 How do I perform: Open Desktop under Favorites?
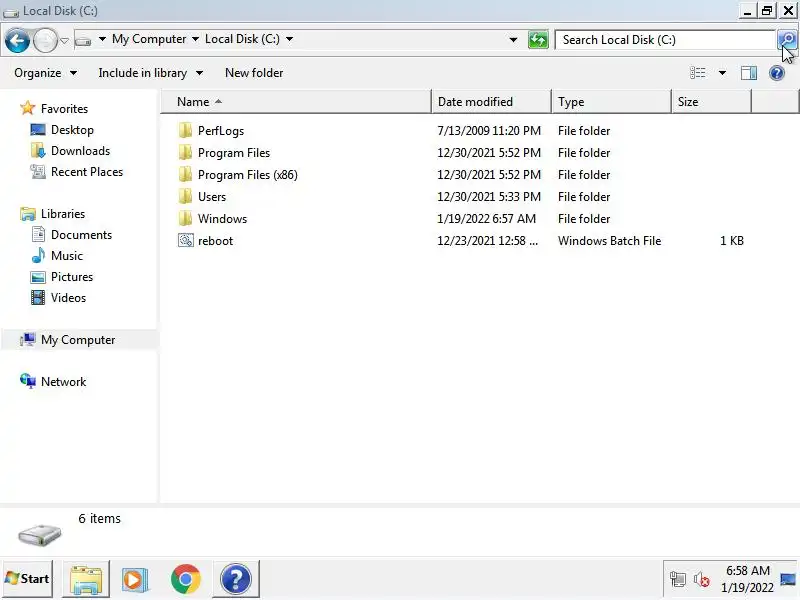[72, 130]
